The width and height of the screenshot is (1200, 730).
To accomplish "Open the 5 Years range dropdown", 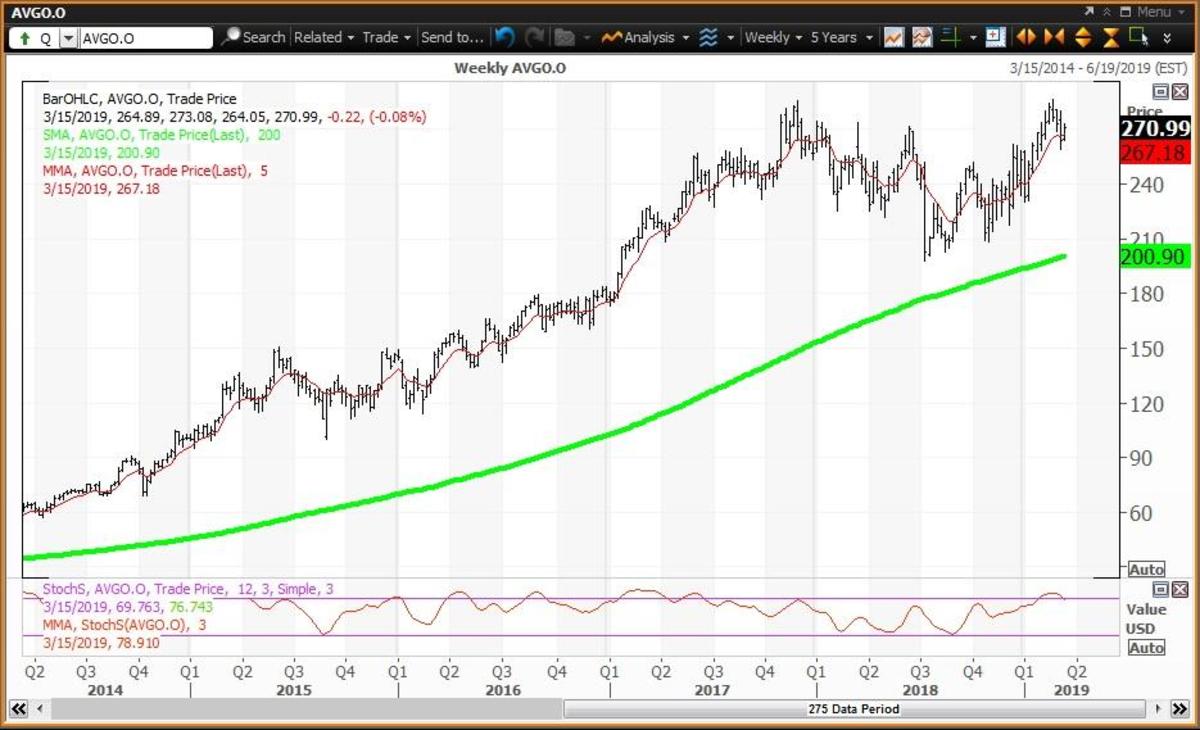I will point(840,37).
